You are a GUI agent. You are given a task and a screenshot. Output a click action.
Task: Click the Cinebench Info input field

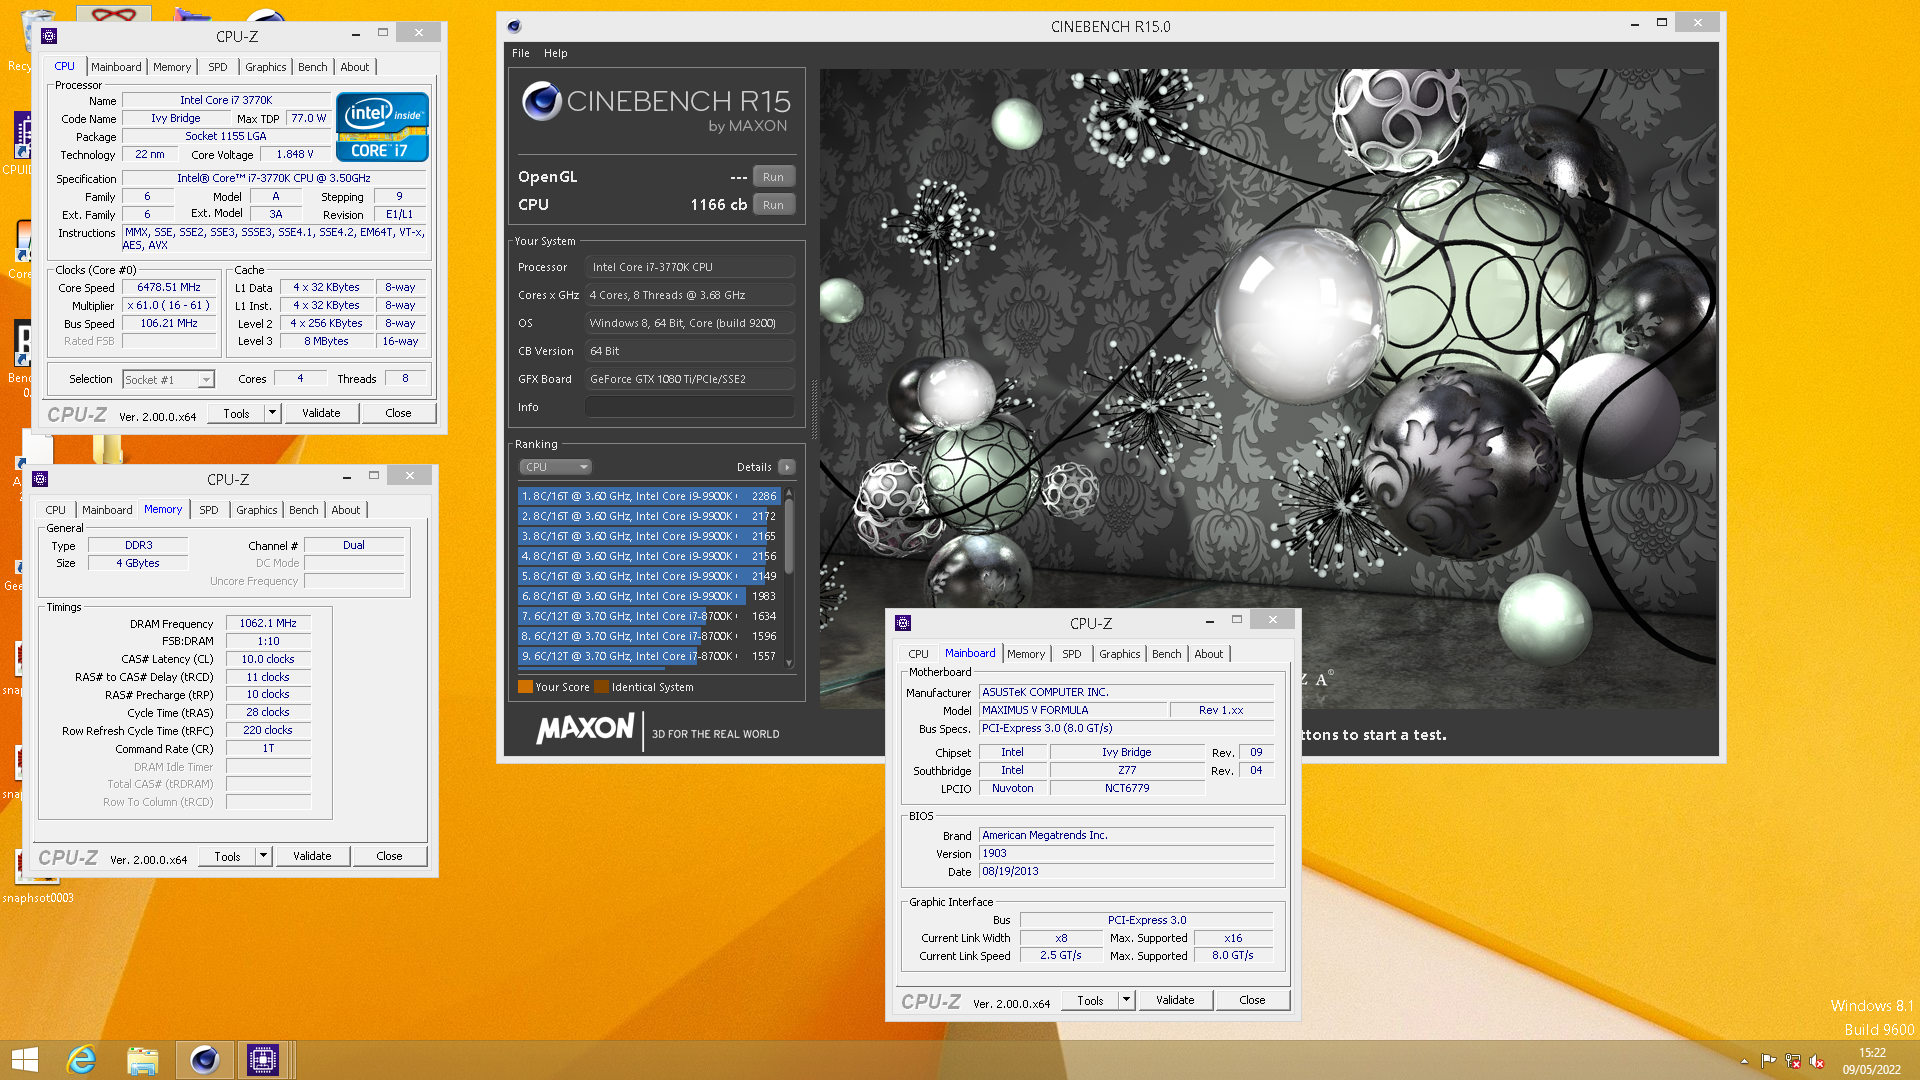690,407
